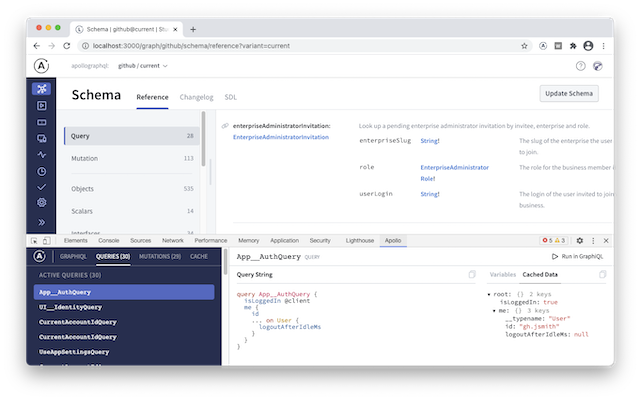Open the EnterpriseAdministratorRole! type link

coord(454,173)
